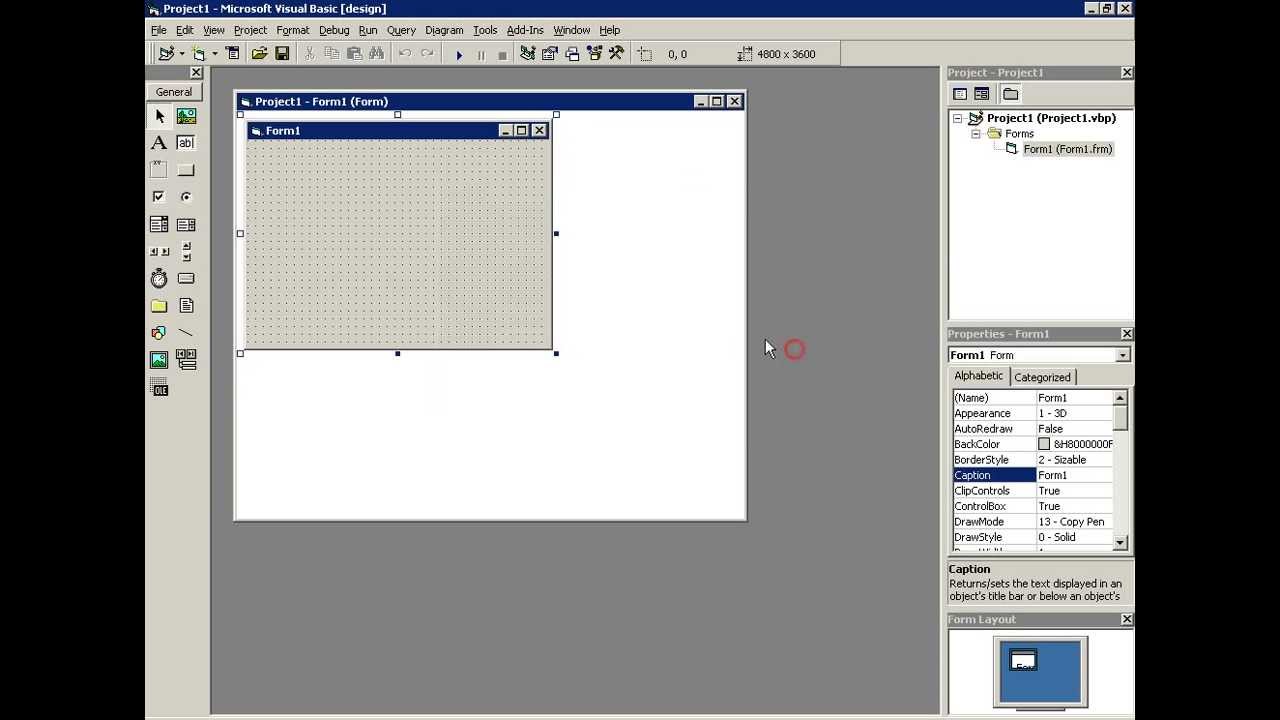Click the Find binoculars icon
Image resolution: width=1280 pixels, height=720 pixels.
[x=376, y=54]
